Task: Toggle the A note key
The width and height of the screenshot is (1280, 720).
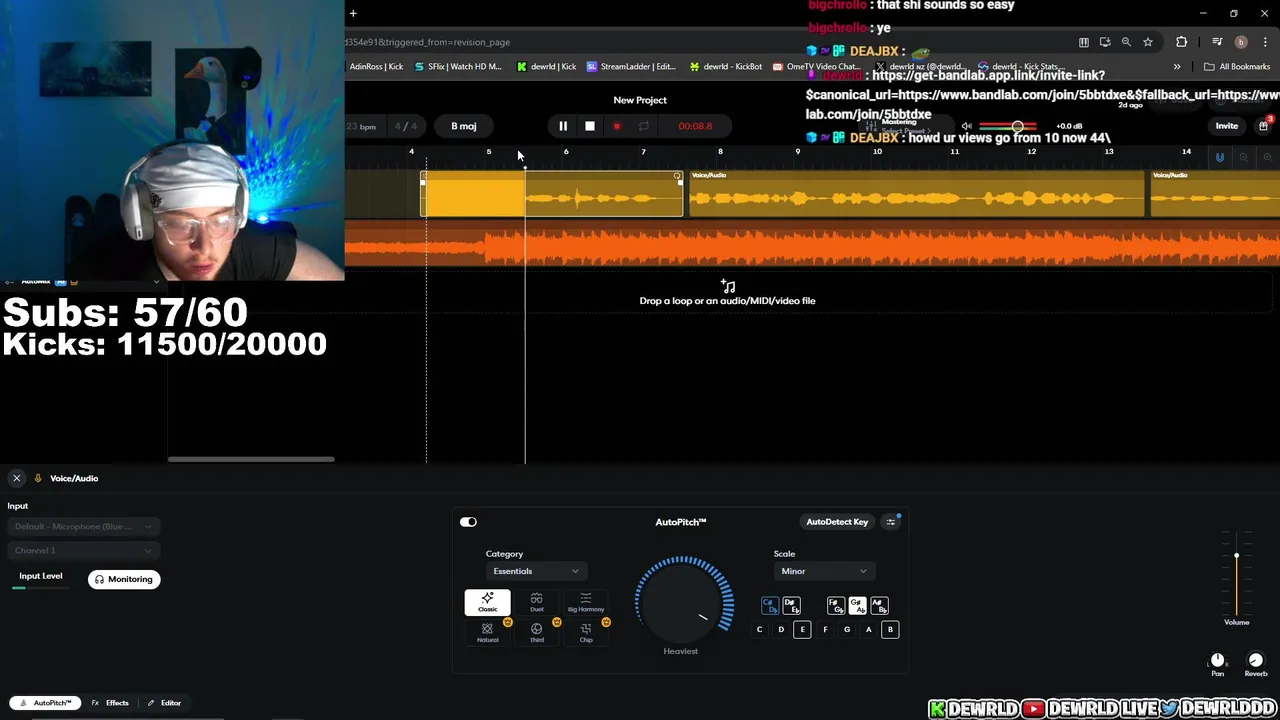Action: click(868, 629)
